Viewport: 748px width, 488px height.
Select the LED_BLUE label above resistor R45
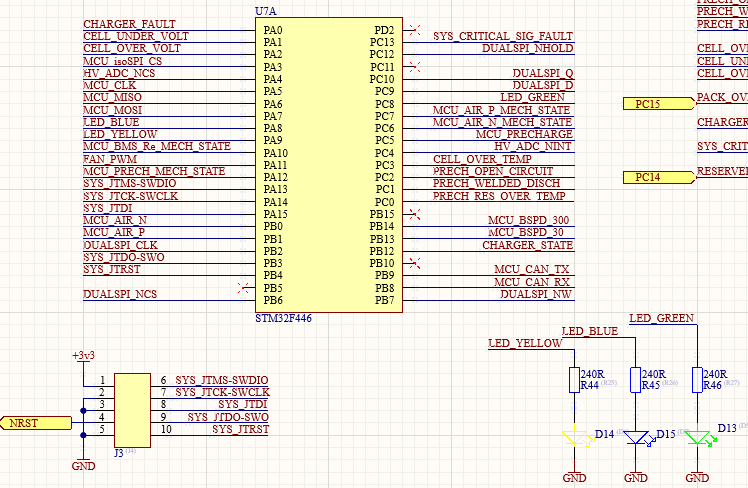pyautogui.click(x=590, y=331)
